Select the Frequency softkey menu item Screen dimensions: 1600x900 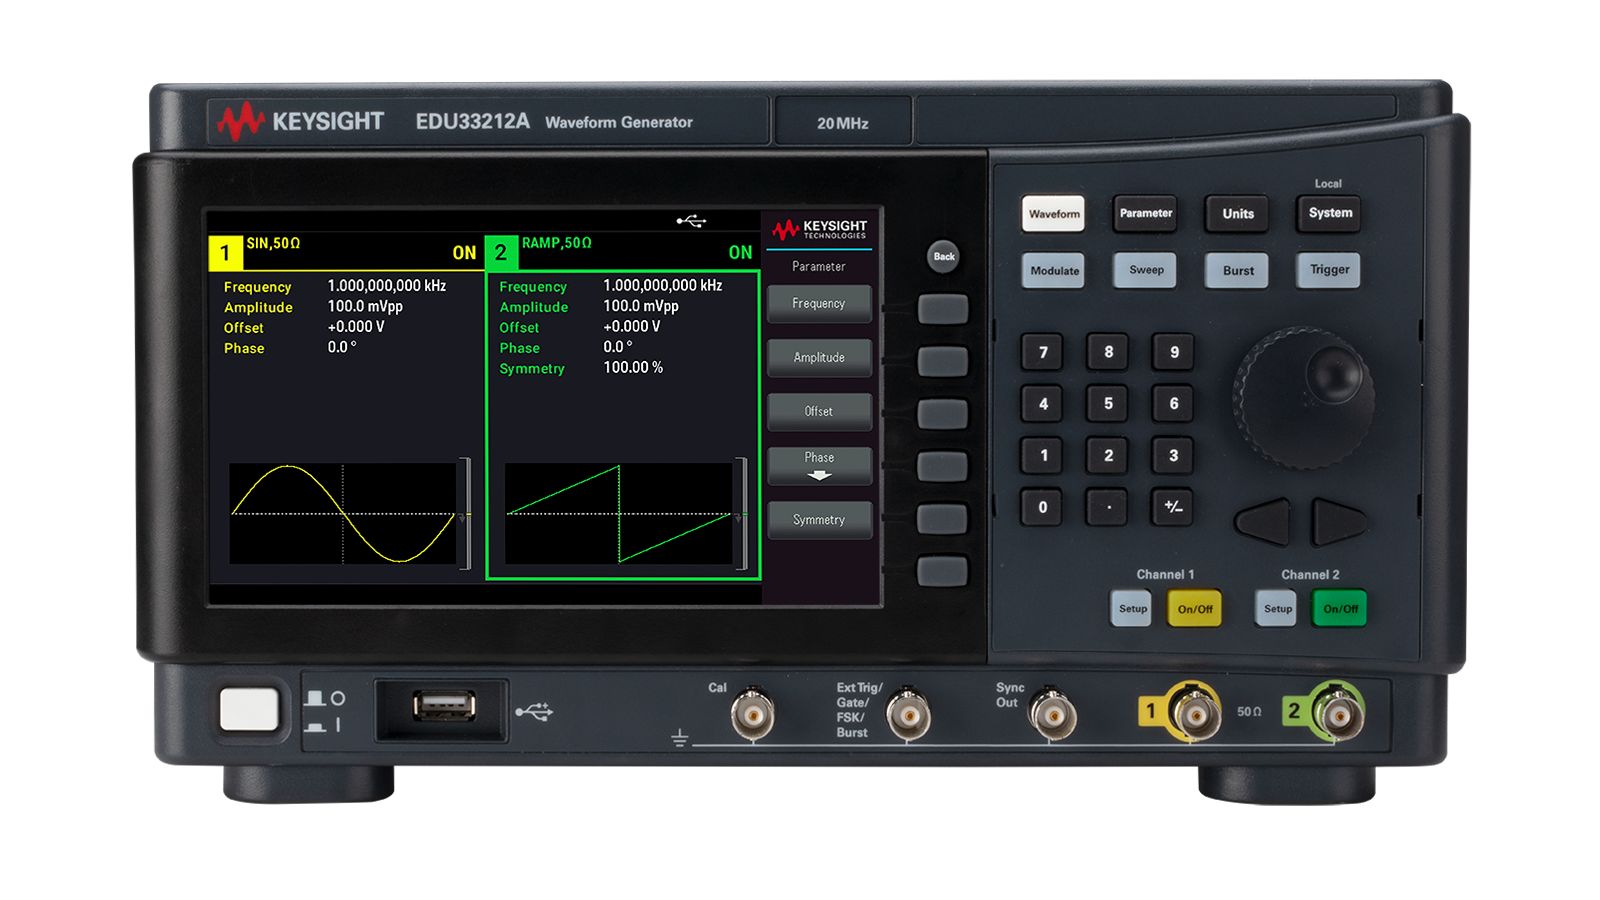click(x=819, y=304)
